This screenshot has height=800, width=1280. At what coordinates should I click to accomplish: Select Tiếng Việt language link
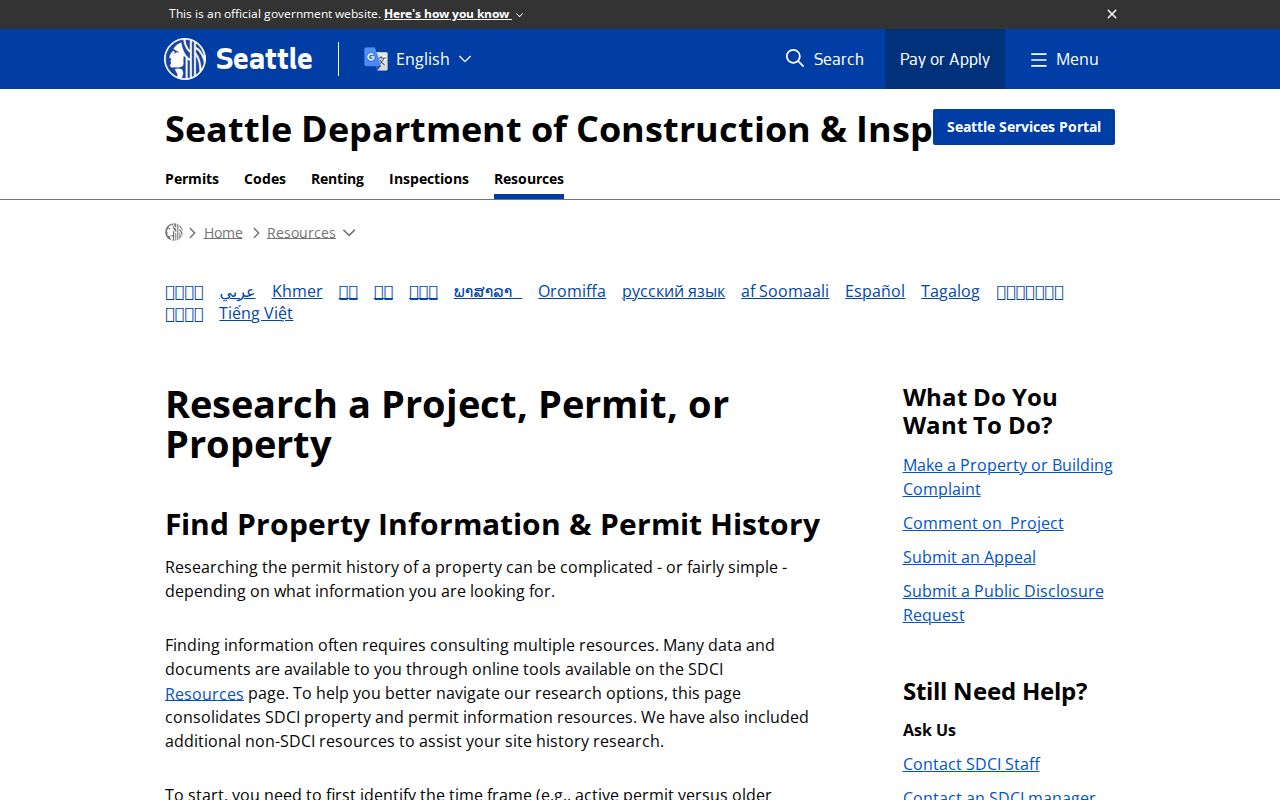pyautogui.click(x=256, y=313)
